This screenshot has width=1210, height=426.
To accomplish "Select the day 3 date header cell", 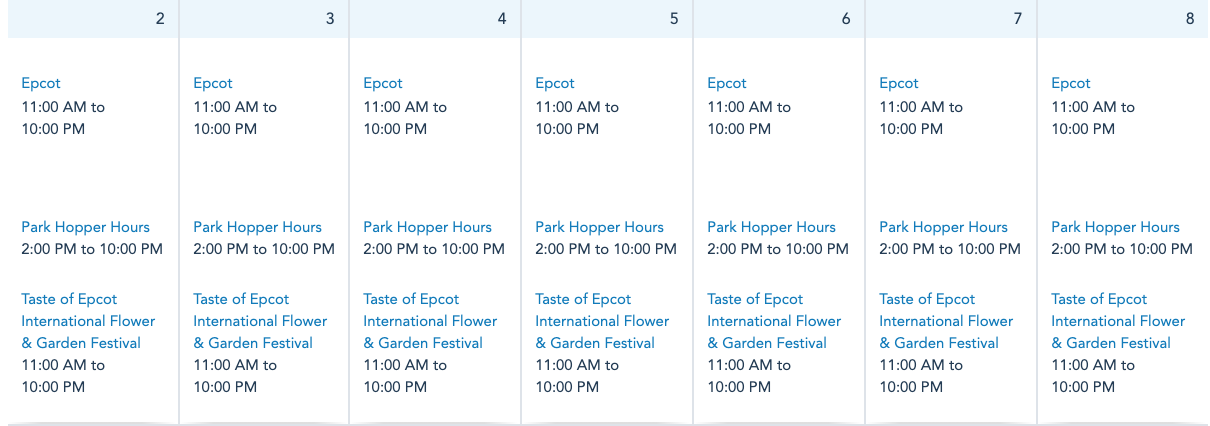I will (265, 19).
